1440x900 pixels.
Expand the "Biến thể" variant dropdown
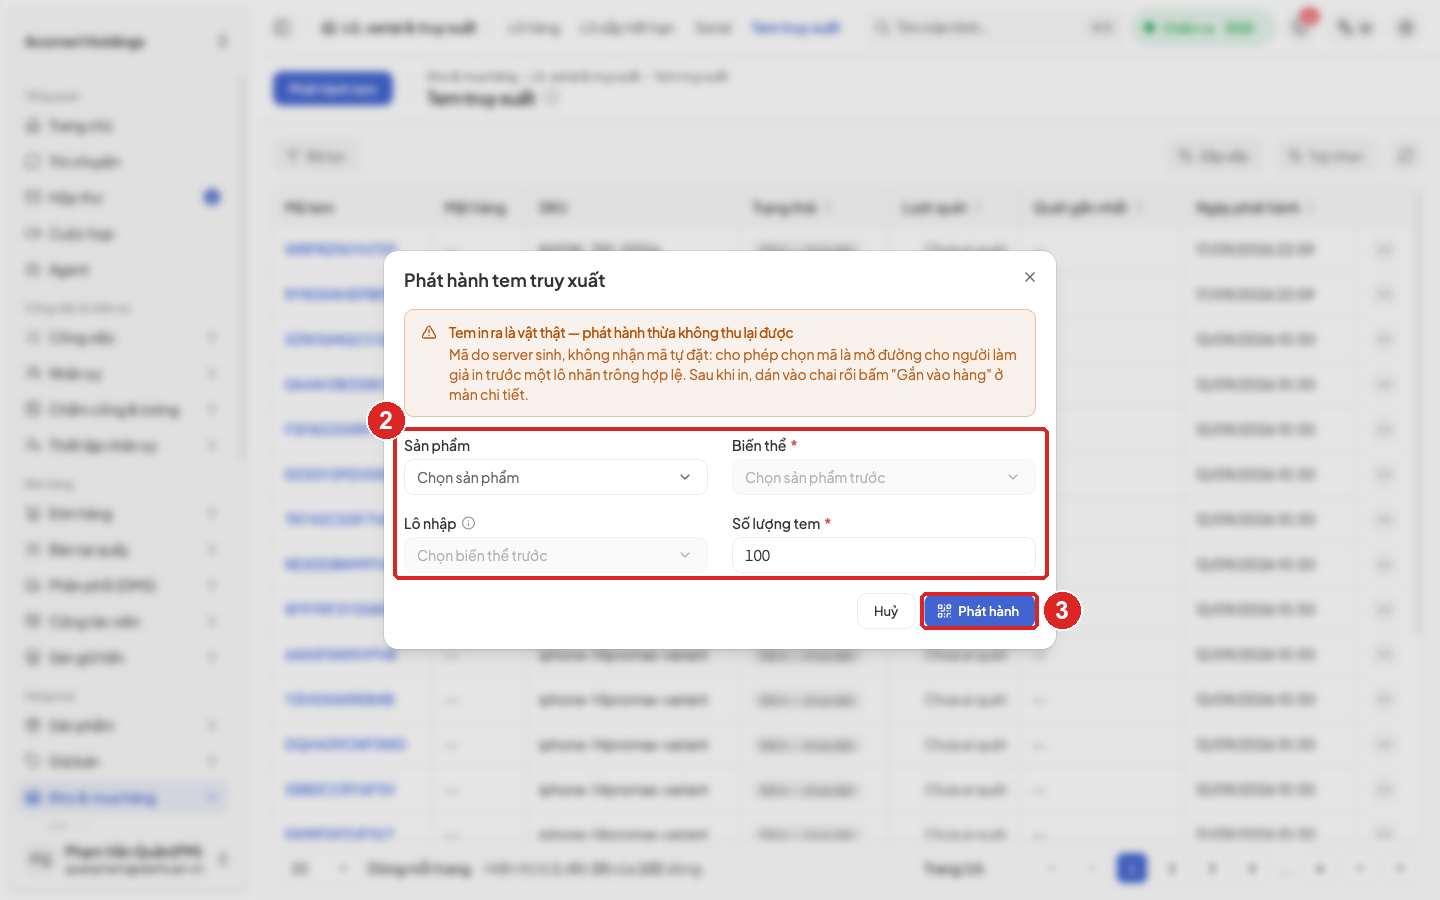pos(884,477)
